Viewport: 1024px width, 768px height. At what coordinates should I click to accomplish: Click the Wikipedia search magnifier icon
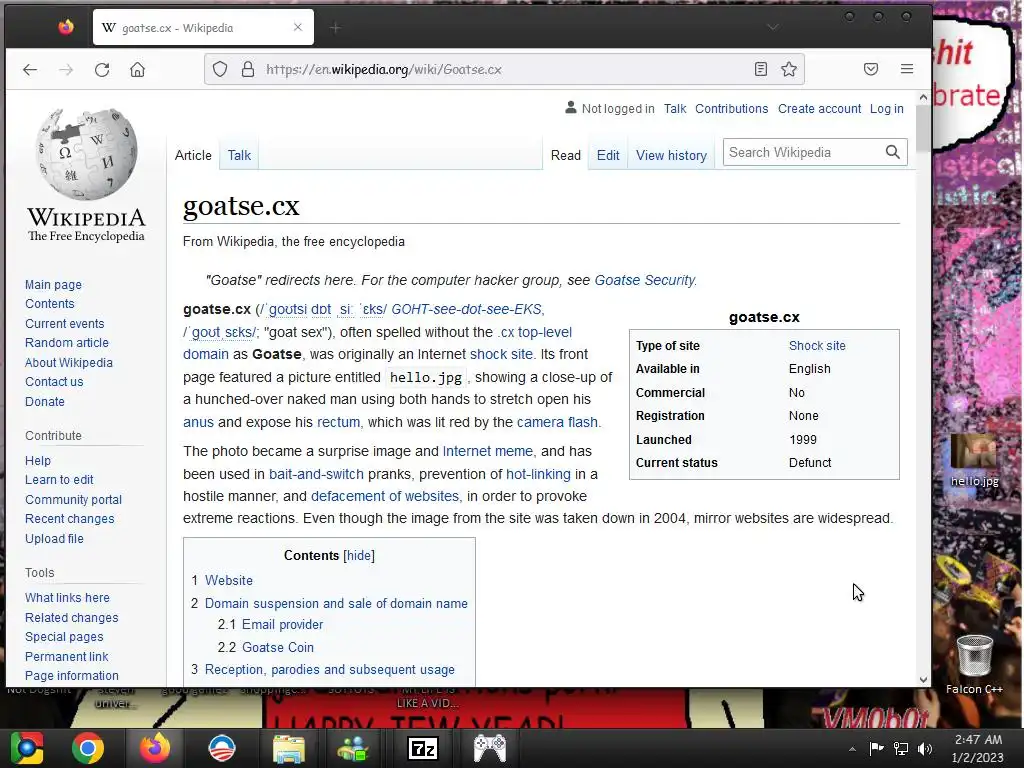pyautogui.click(x=893, y=152)
